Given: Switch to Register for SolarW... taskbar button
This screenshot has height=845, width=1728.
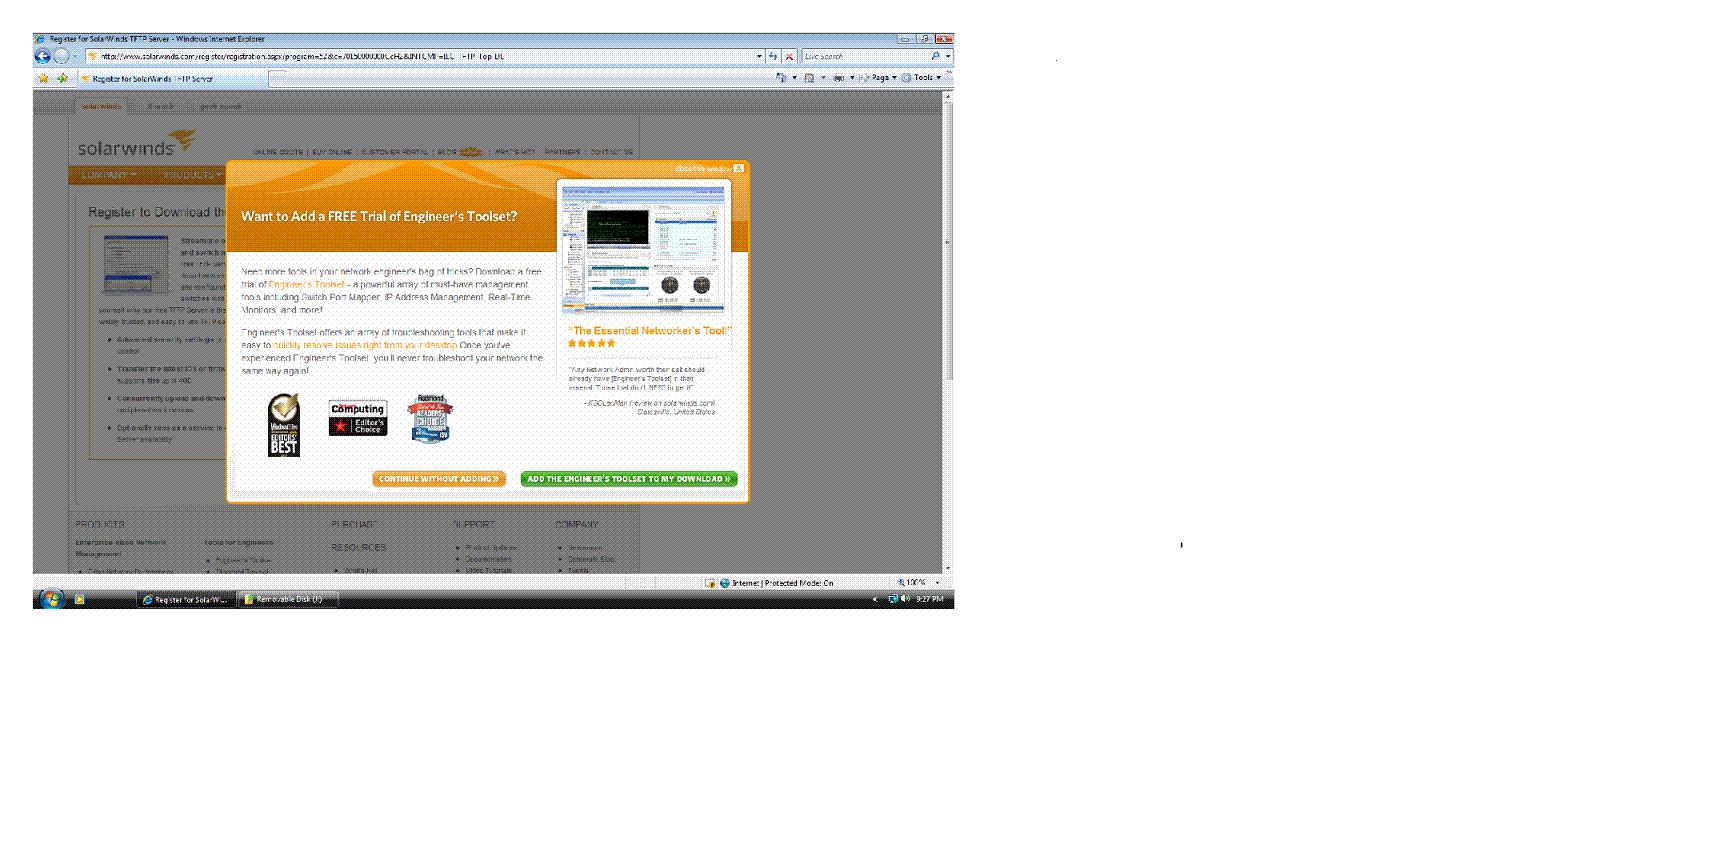Looking at the screenshot, I should click(x=185, y=600).
